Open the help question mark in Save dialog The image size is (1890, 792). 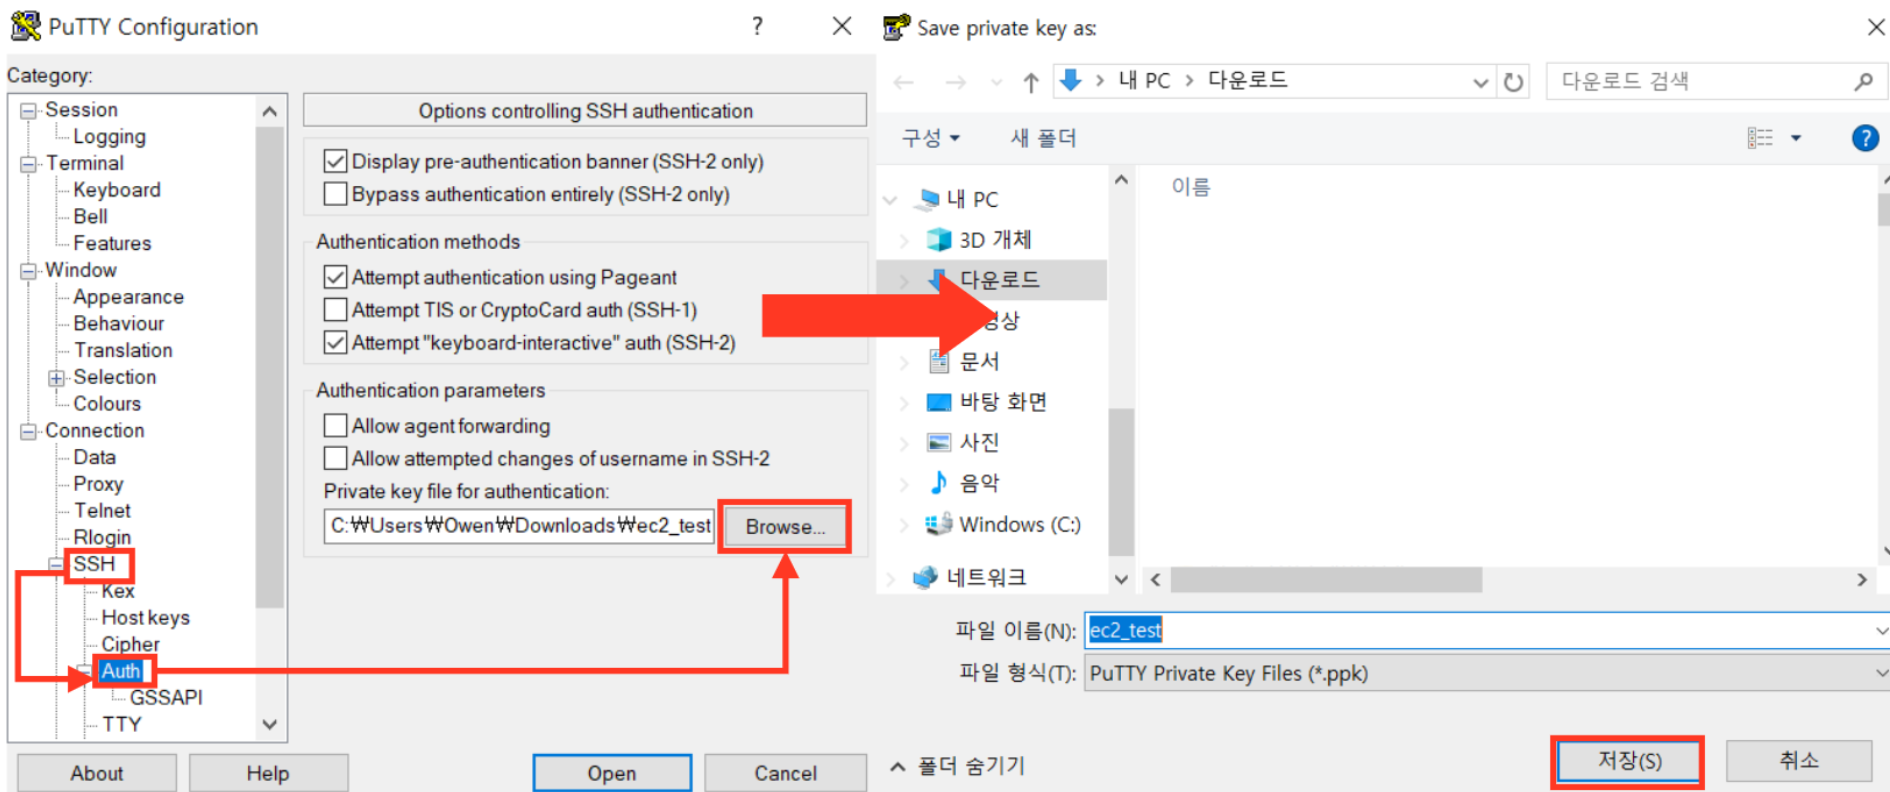pos(1865,138)
